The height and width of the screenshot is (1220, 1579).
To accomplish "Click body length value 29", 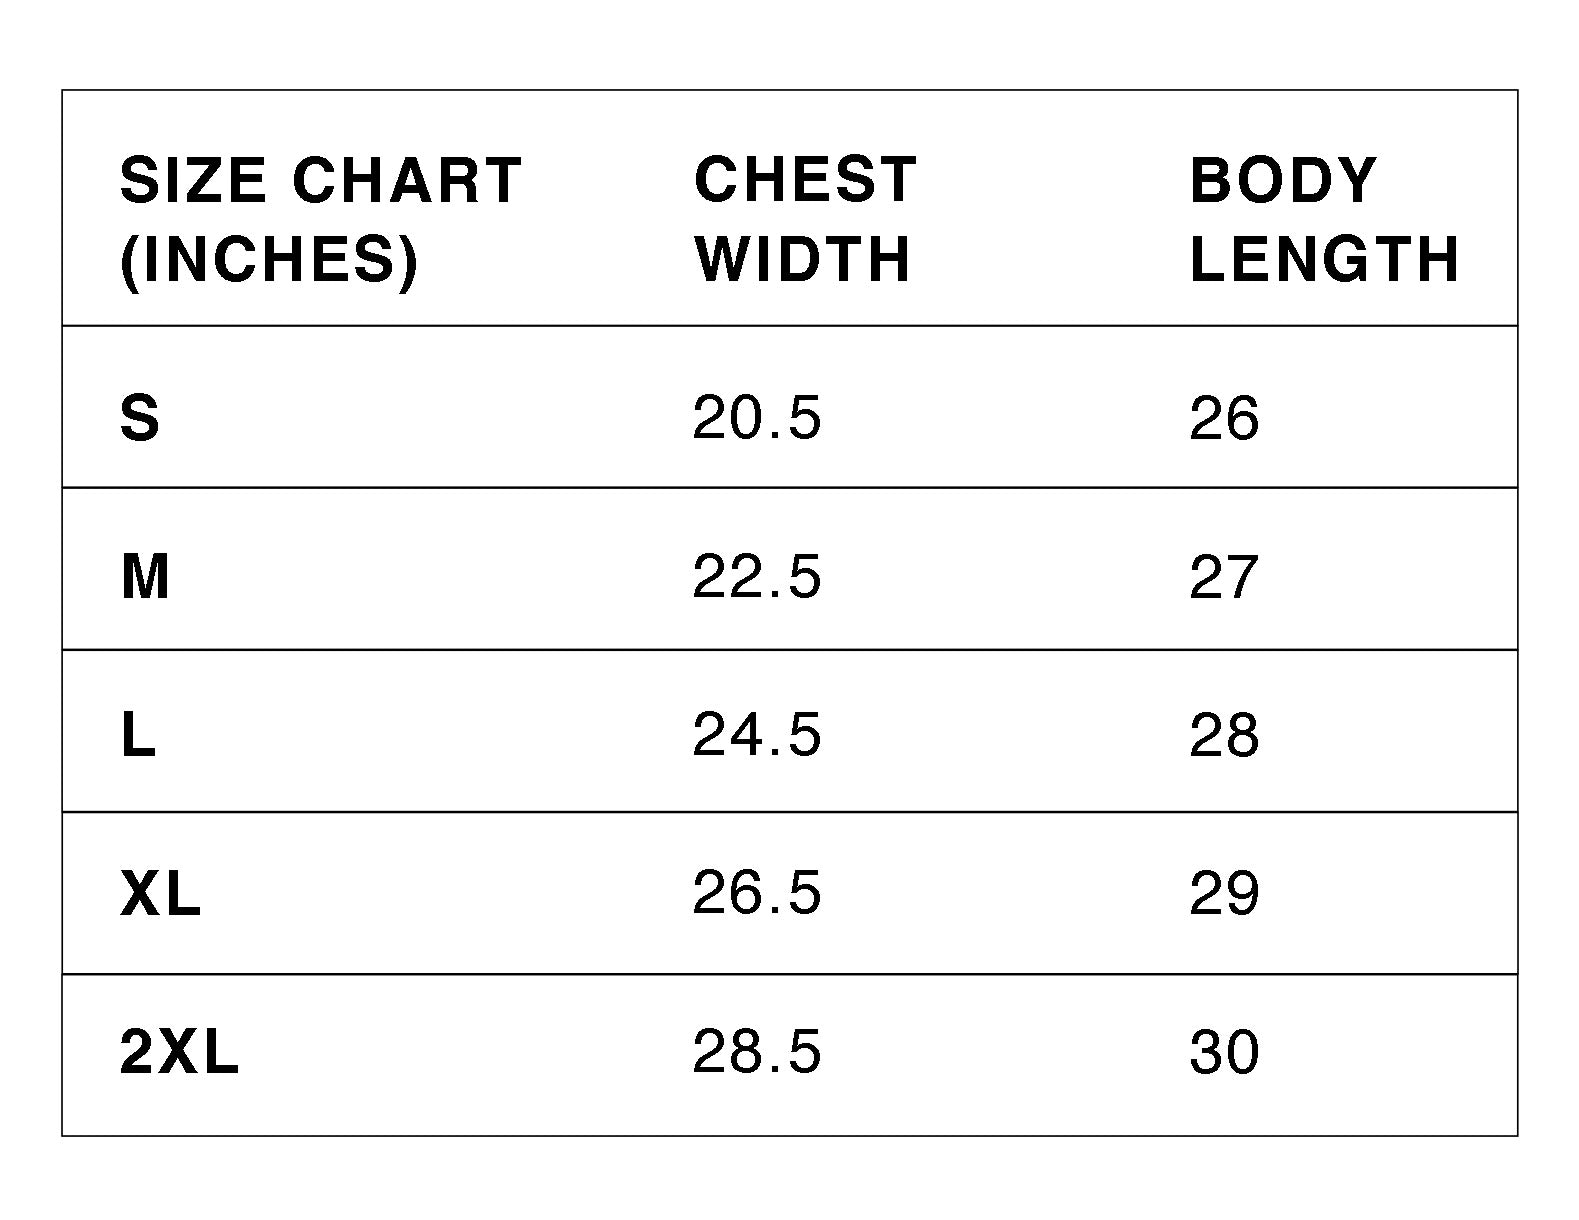I will click(x=1223, y=893).
